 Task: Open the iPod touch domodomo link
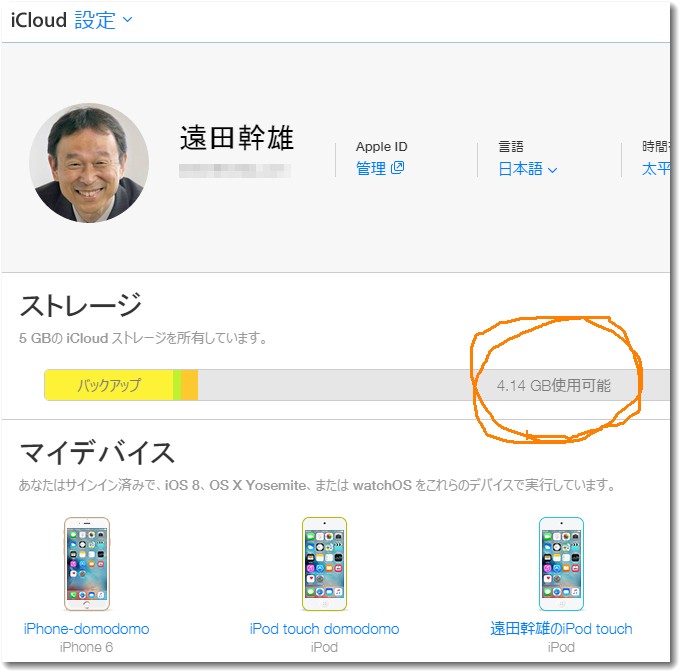tap(324, 629)
